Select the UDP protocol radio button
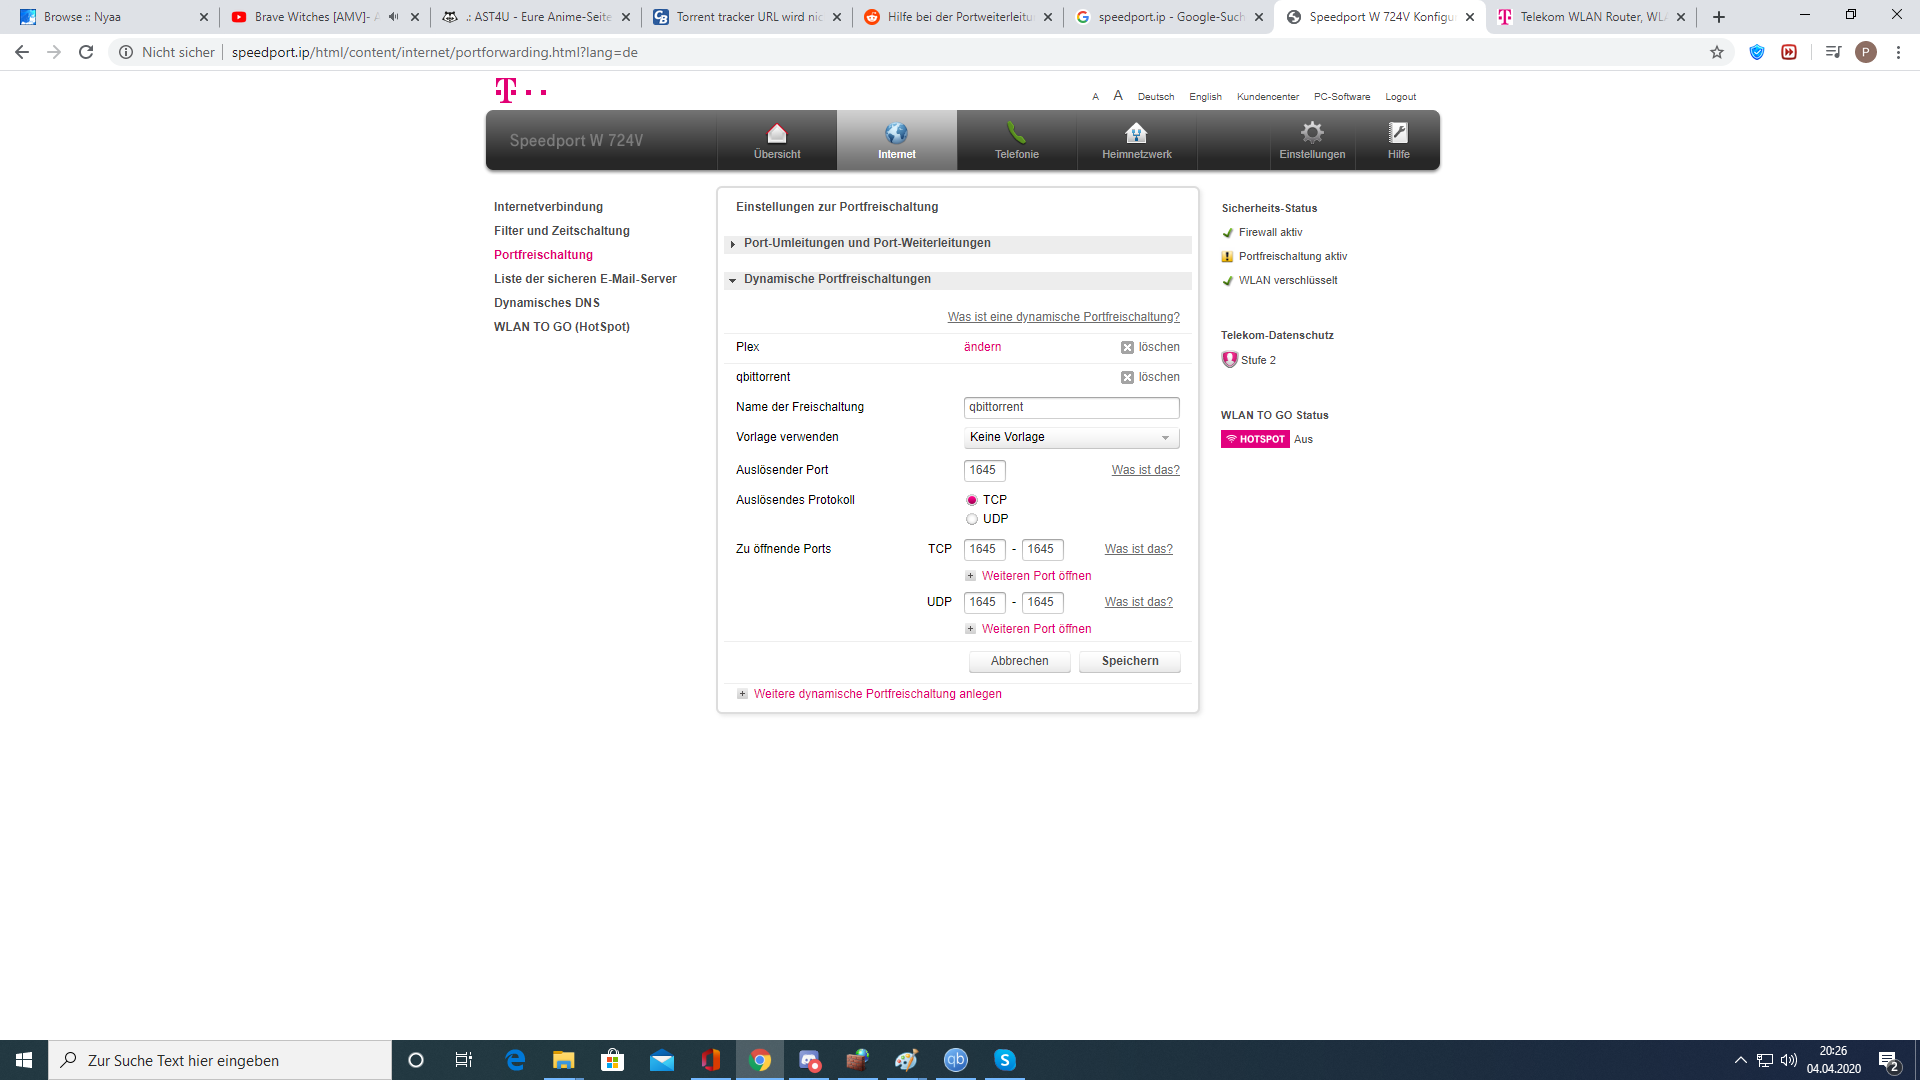The height and width of the screenshot is (1080, 1920). [971, 519]
